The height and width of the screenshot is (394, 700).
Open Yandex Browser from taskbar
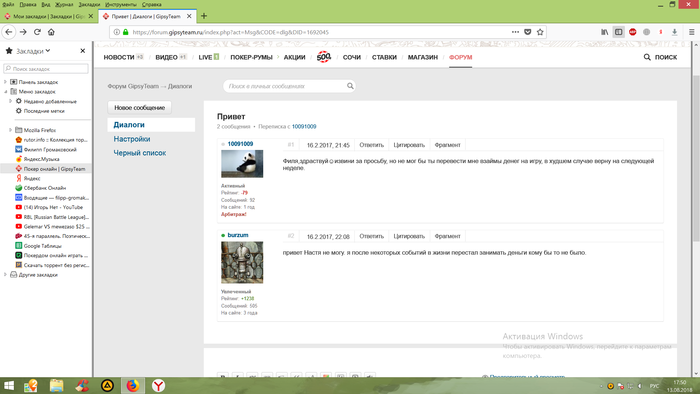click(x=158, y=386)
